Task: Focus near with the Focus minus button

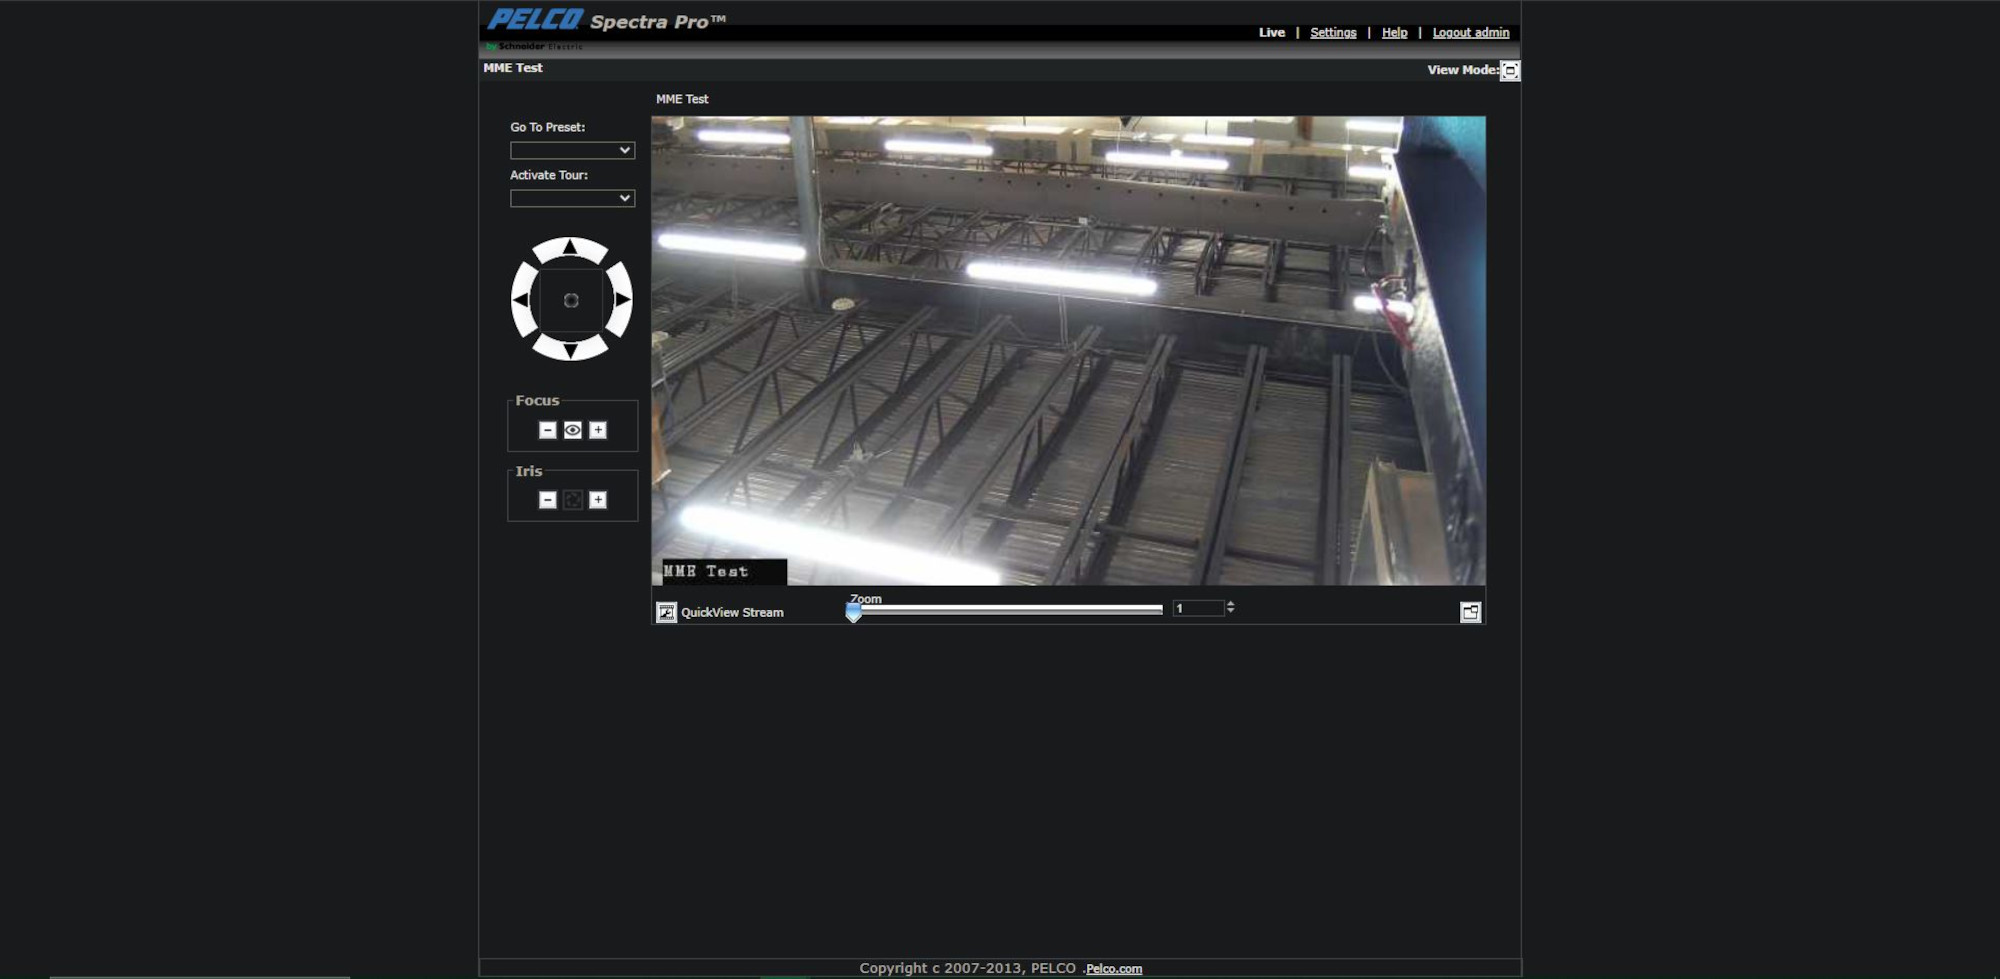Action: (x=547, y=430)
